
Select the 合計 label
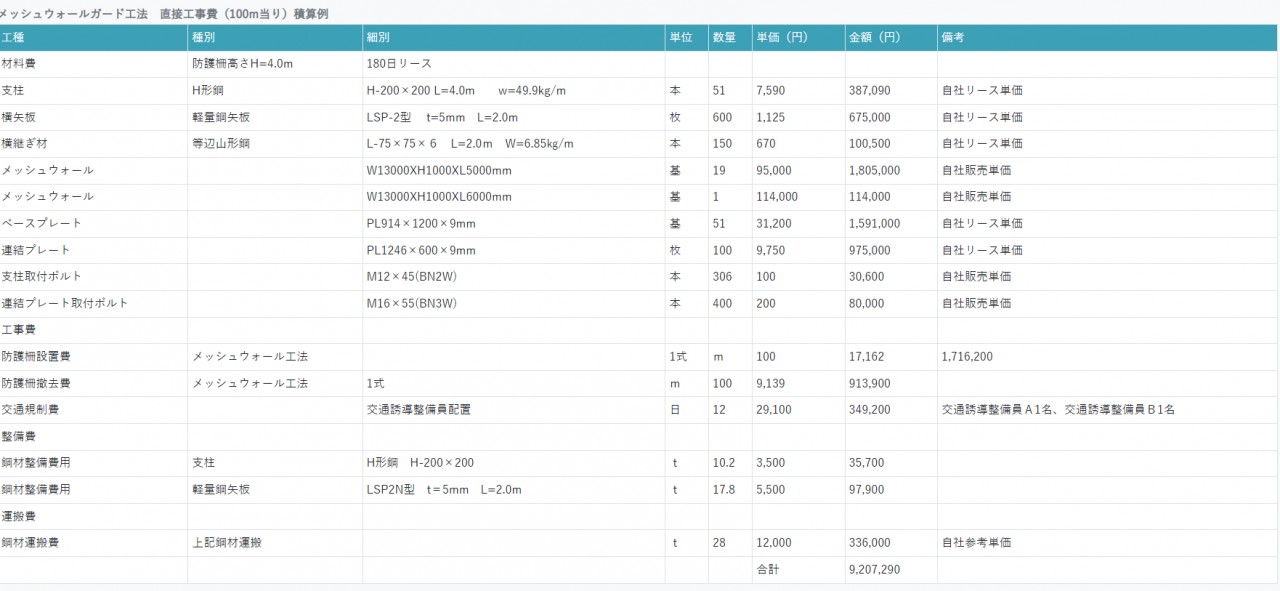coord(768,570)
